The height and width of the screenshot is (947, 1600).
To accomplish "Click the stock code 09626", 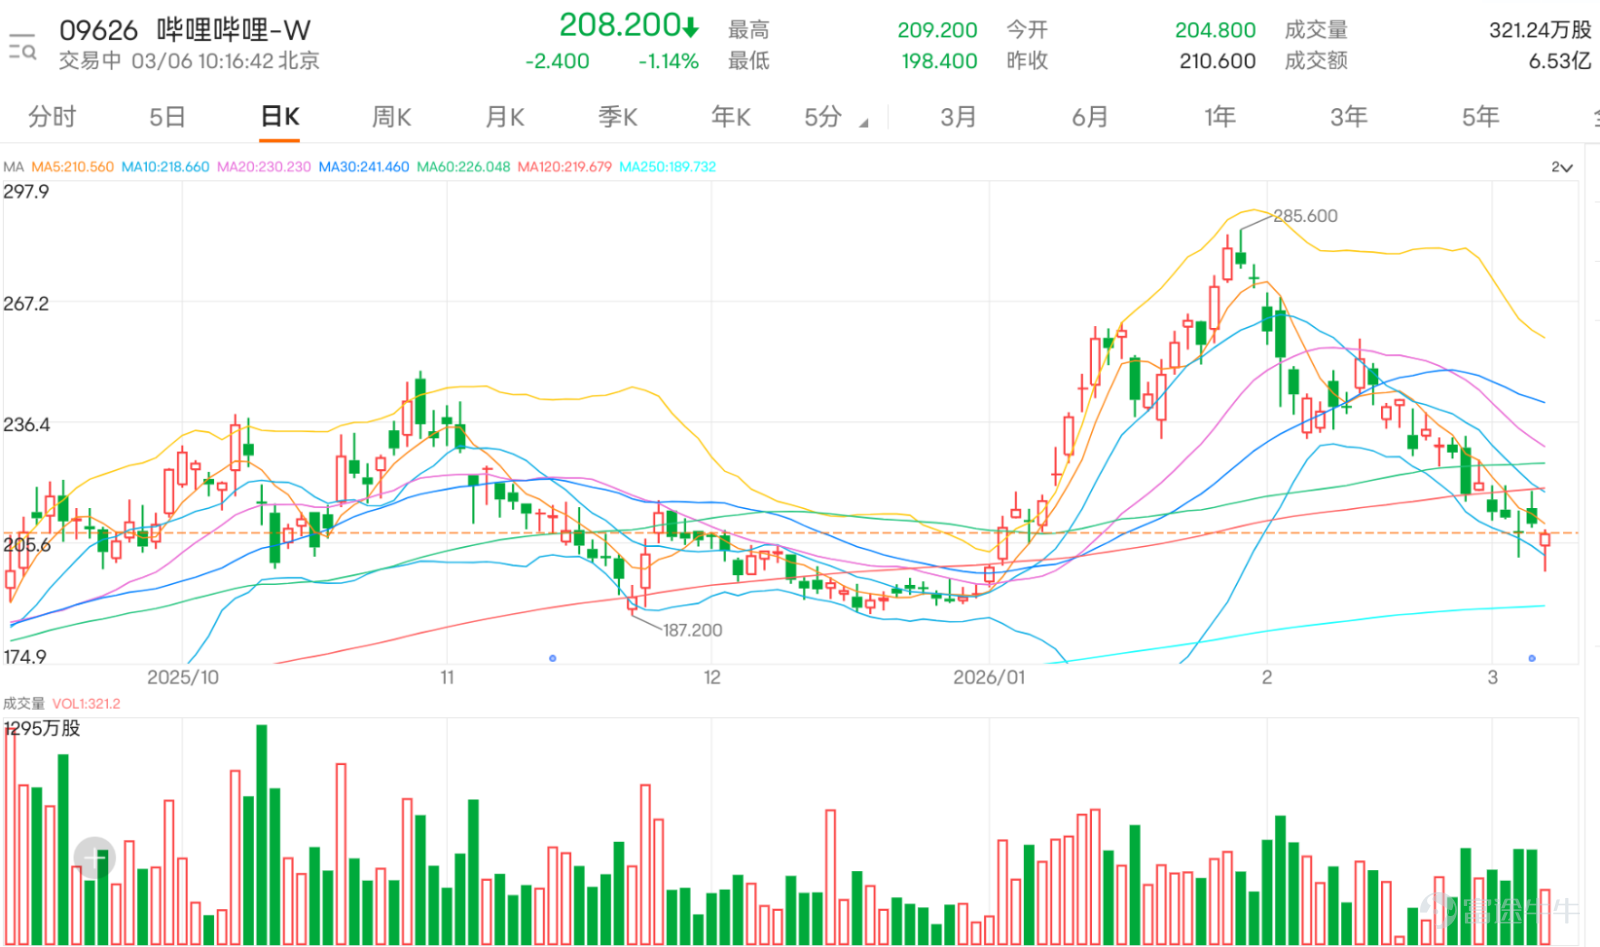I will click(98, 30).
